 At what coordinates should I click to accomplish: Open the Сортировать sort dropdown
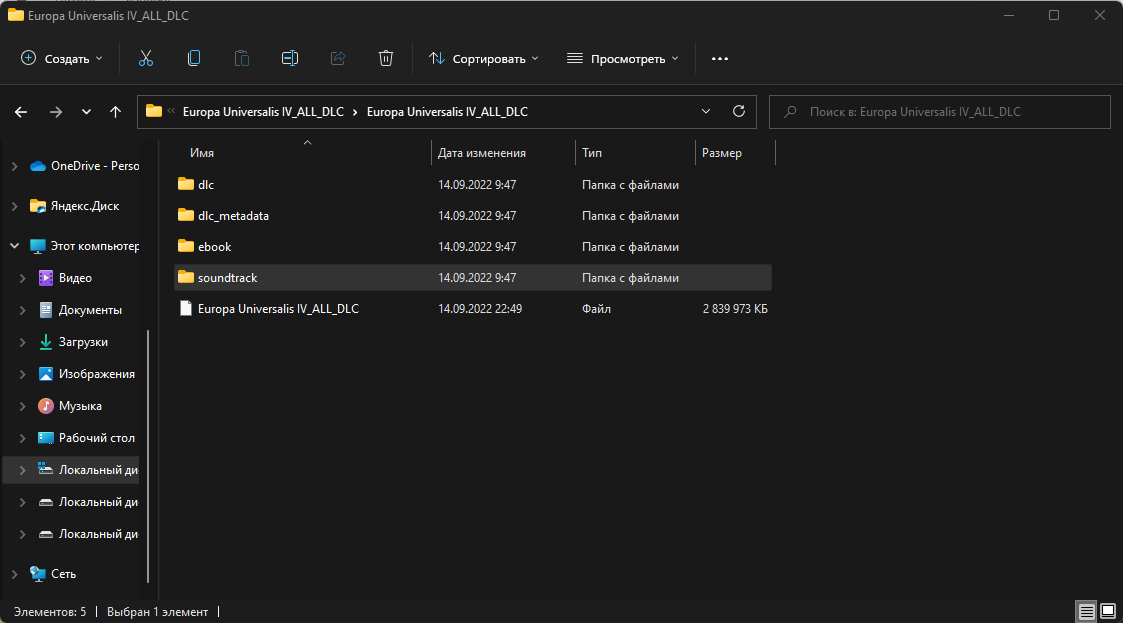(483, 59)
